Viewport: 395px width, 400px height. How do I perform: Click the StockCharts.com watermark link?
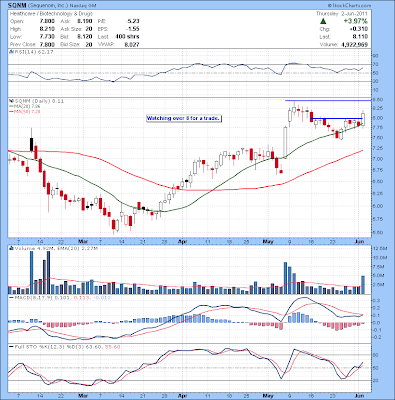click(349, 5)
